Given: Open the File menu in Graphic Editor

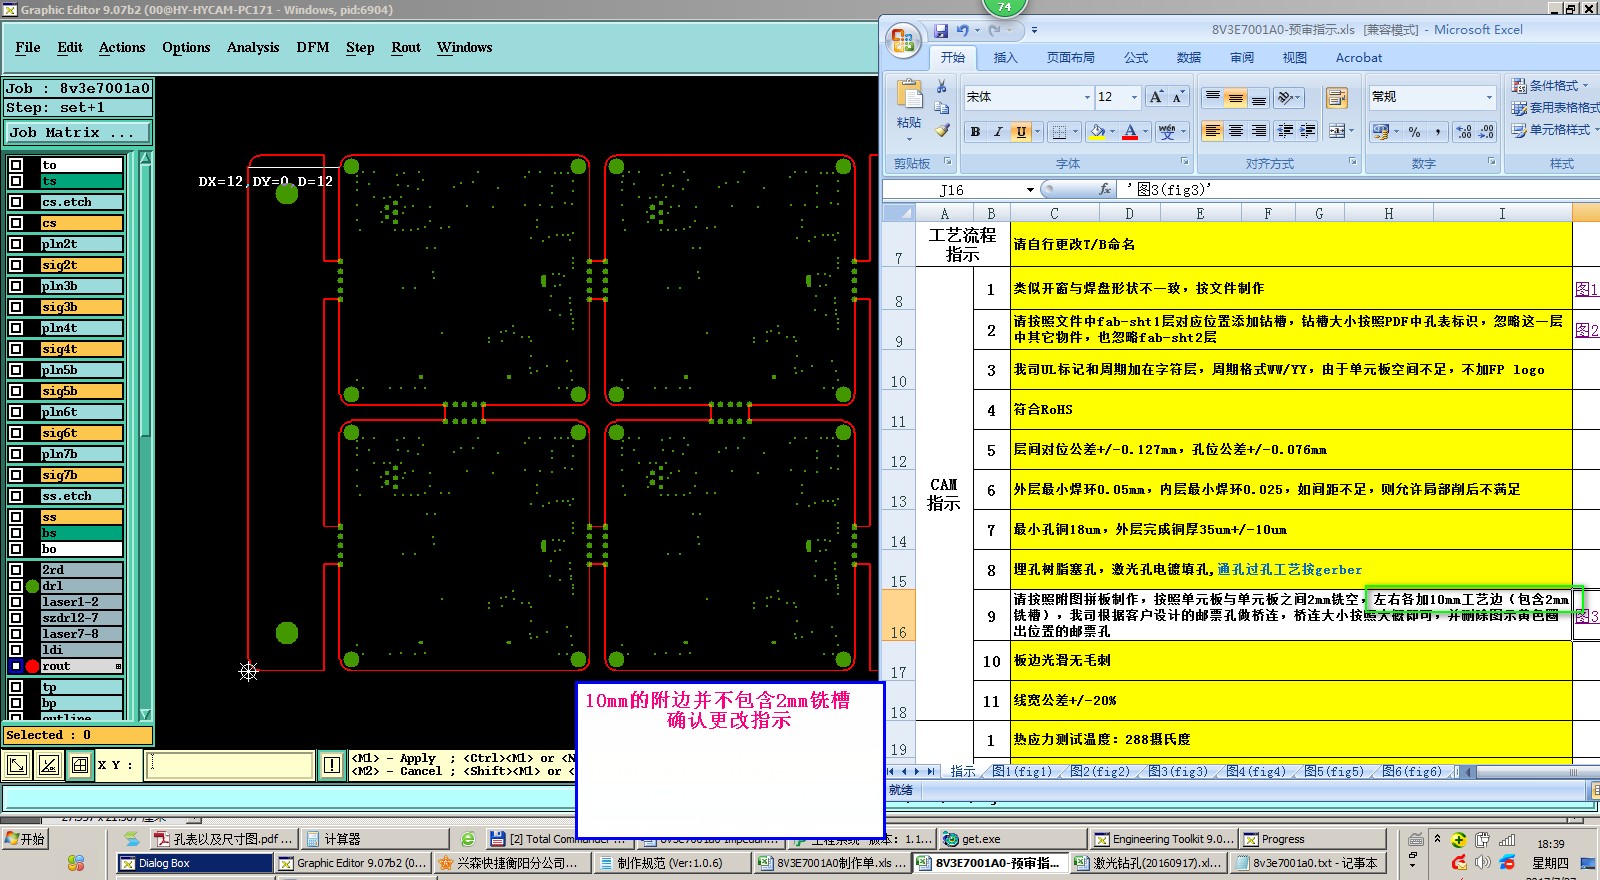Looking at the screenshot, I should [28, 47].
